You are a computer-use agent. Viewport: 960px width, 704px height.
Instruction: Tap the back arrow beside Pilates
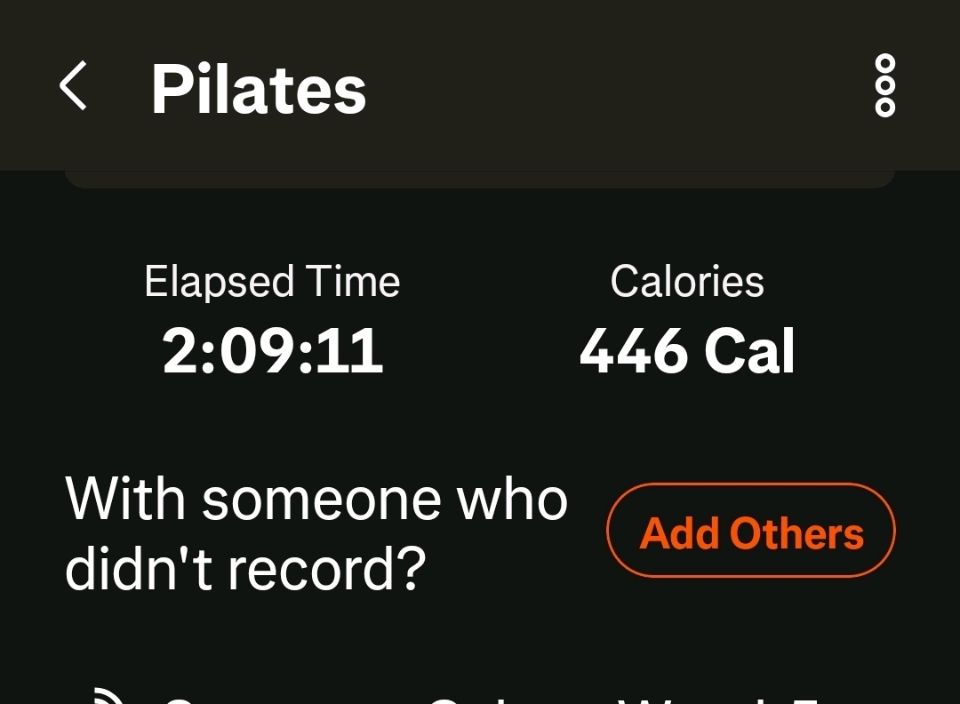click(x=73, y=86)
